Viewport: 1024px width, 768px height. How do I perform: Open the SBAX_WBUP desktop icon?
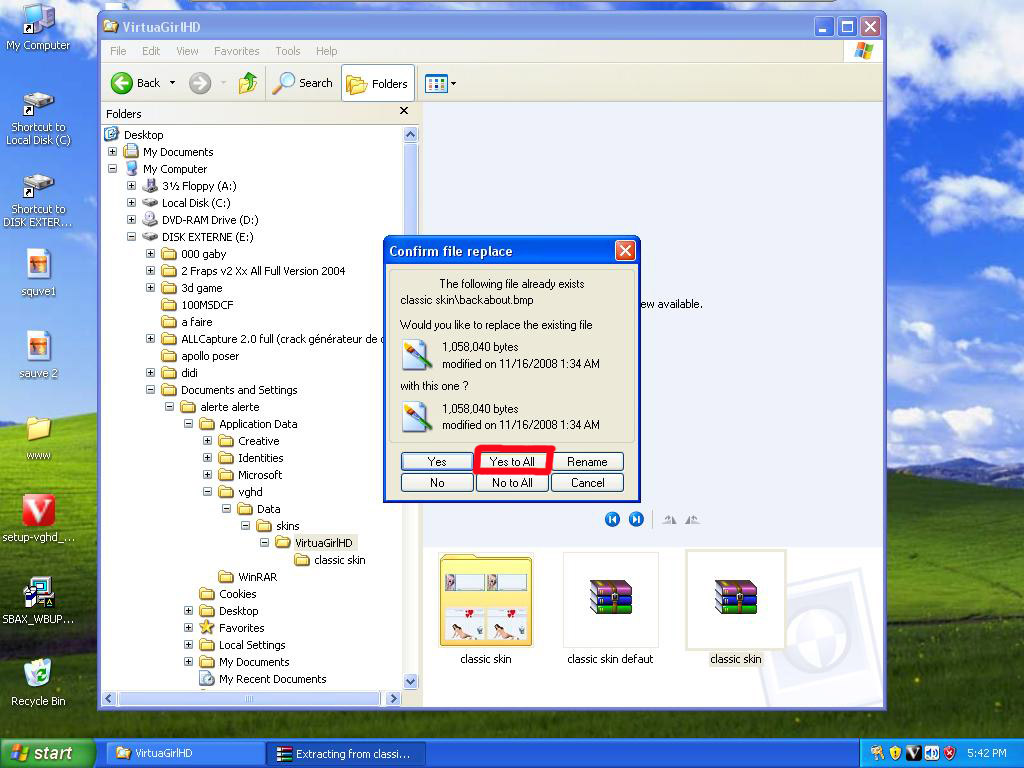pos(38,600)
